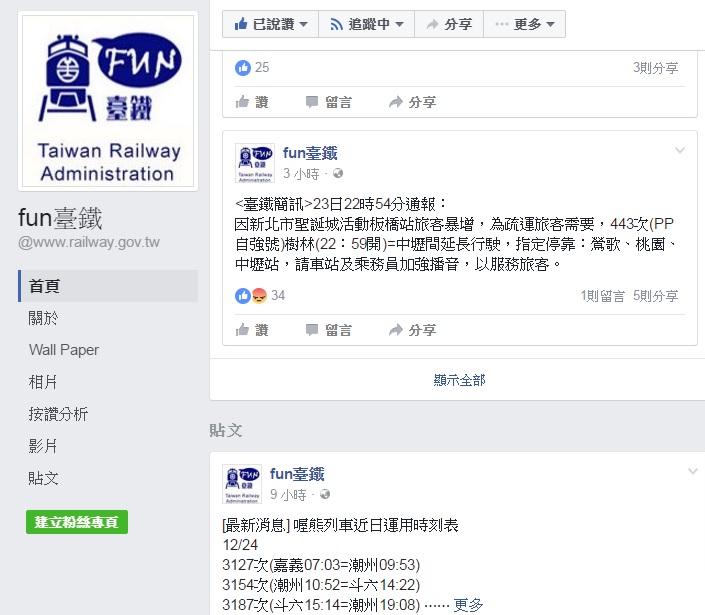Click 分享 share arrow on 臺鐵簡訊 post
This screenshot has height=615, width=705.
[412, 330]
